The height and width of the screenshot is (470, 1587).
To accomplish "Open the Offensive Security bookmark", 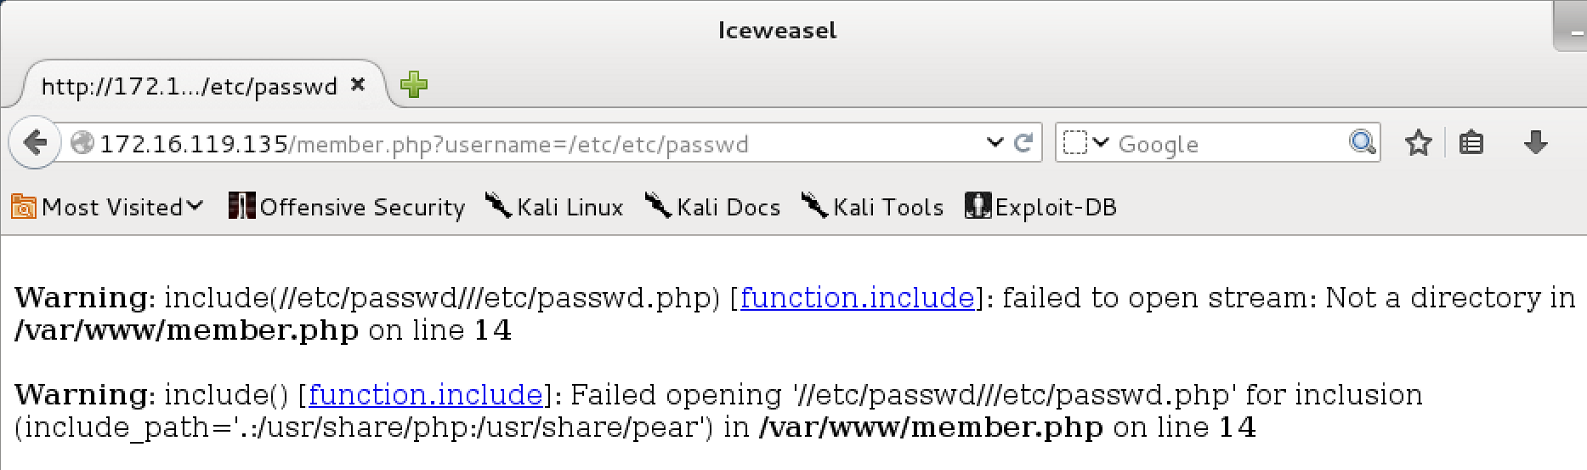I will click(347, 207).
